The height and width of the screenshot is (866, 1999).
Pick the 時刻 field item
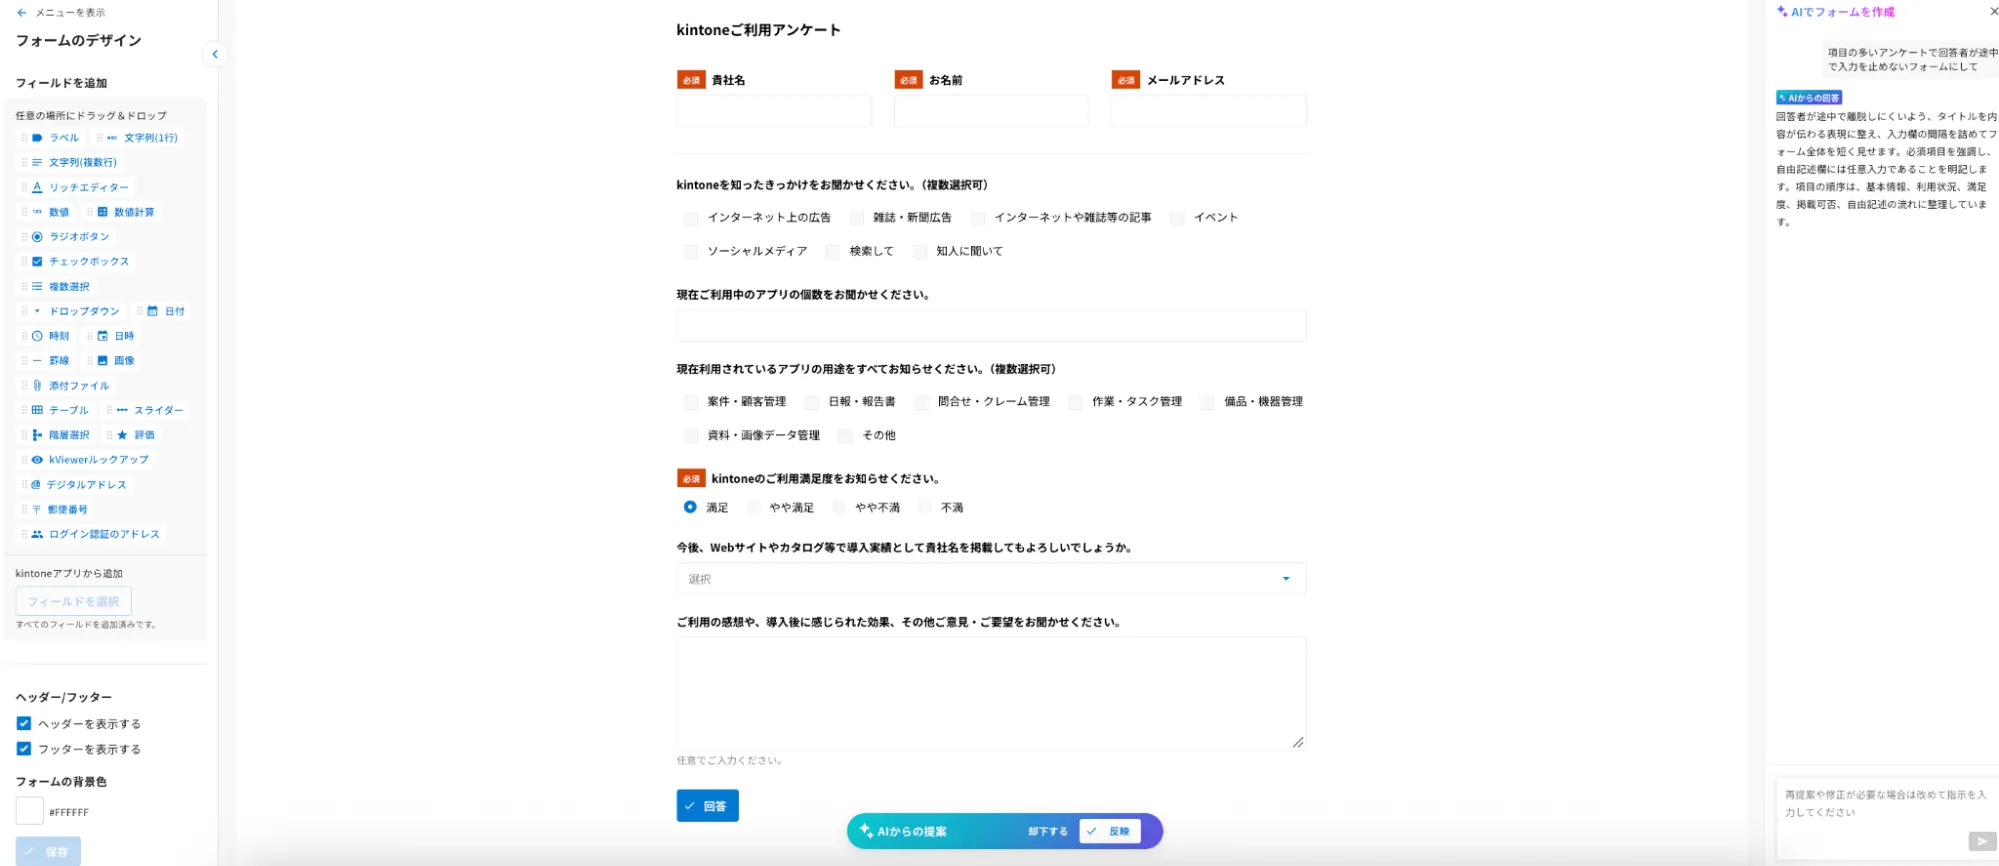46,336
